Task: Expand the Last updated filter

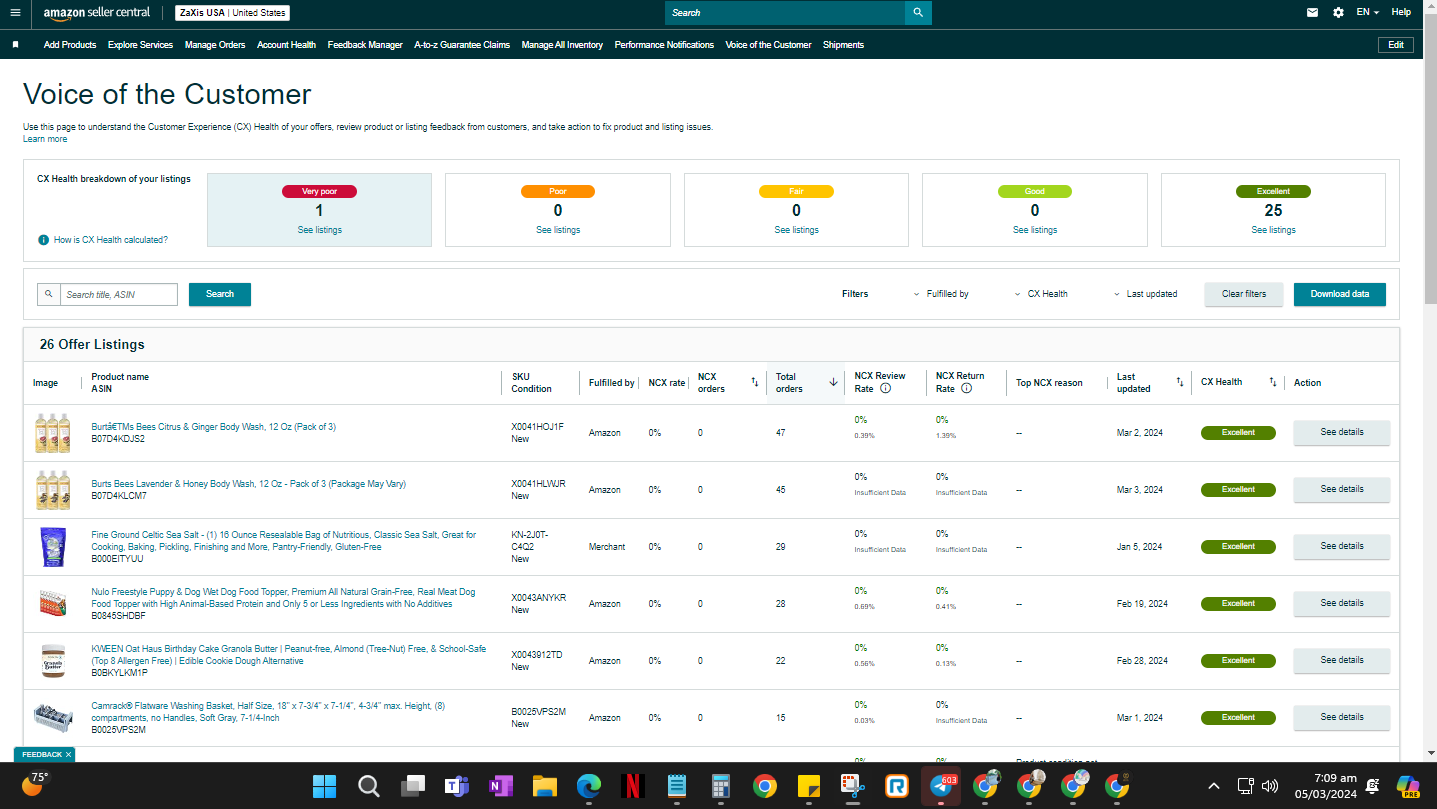Action: [1145, 294]
